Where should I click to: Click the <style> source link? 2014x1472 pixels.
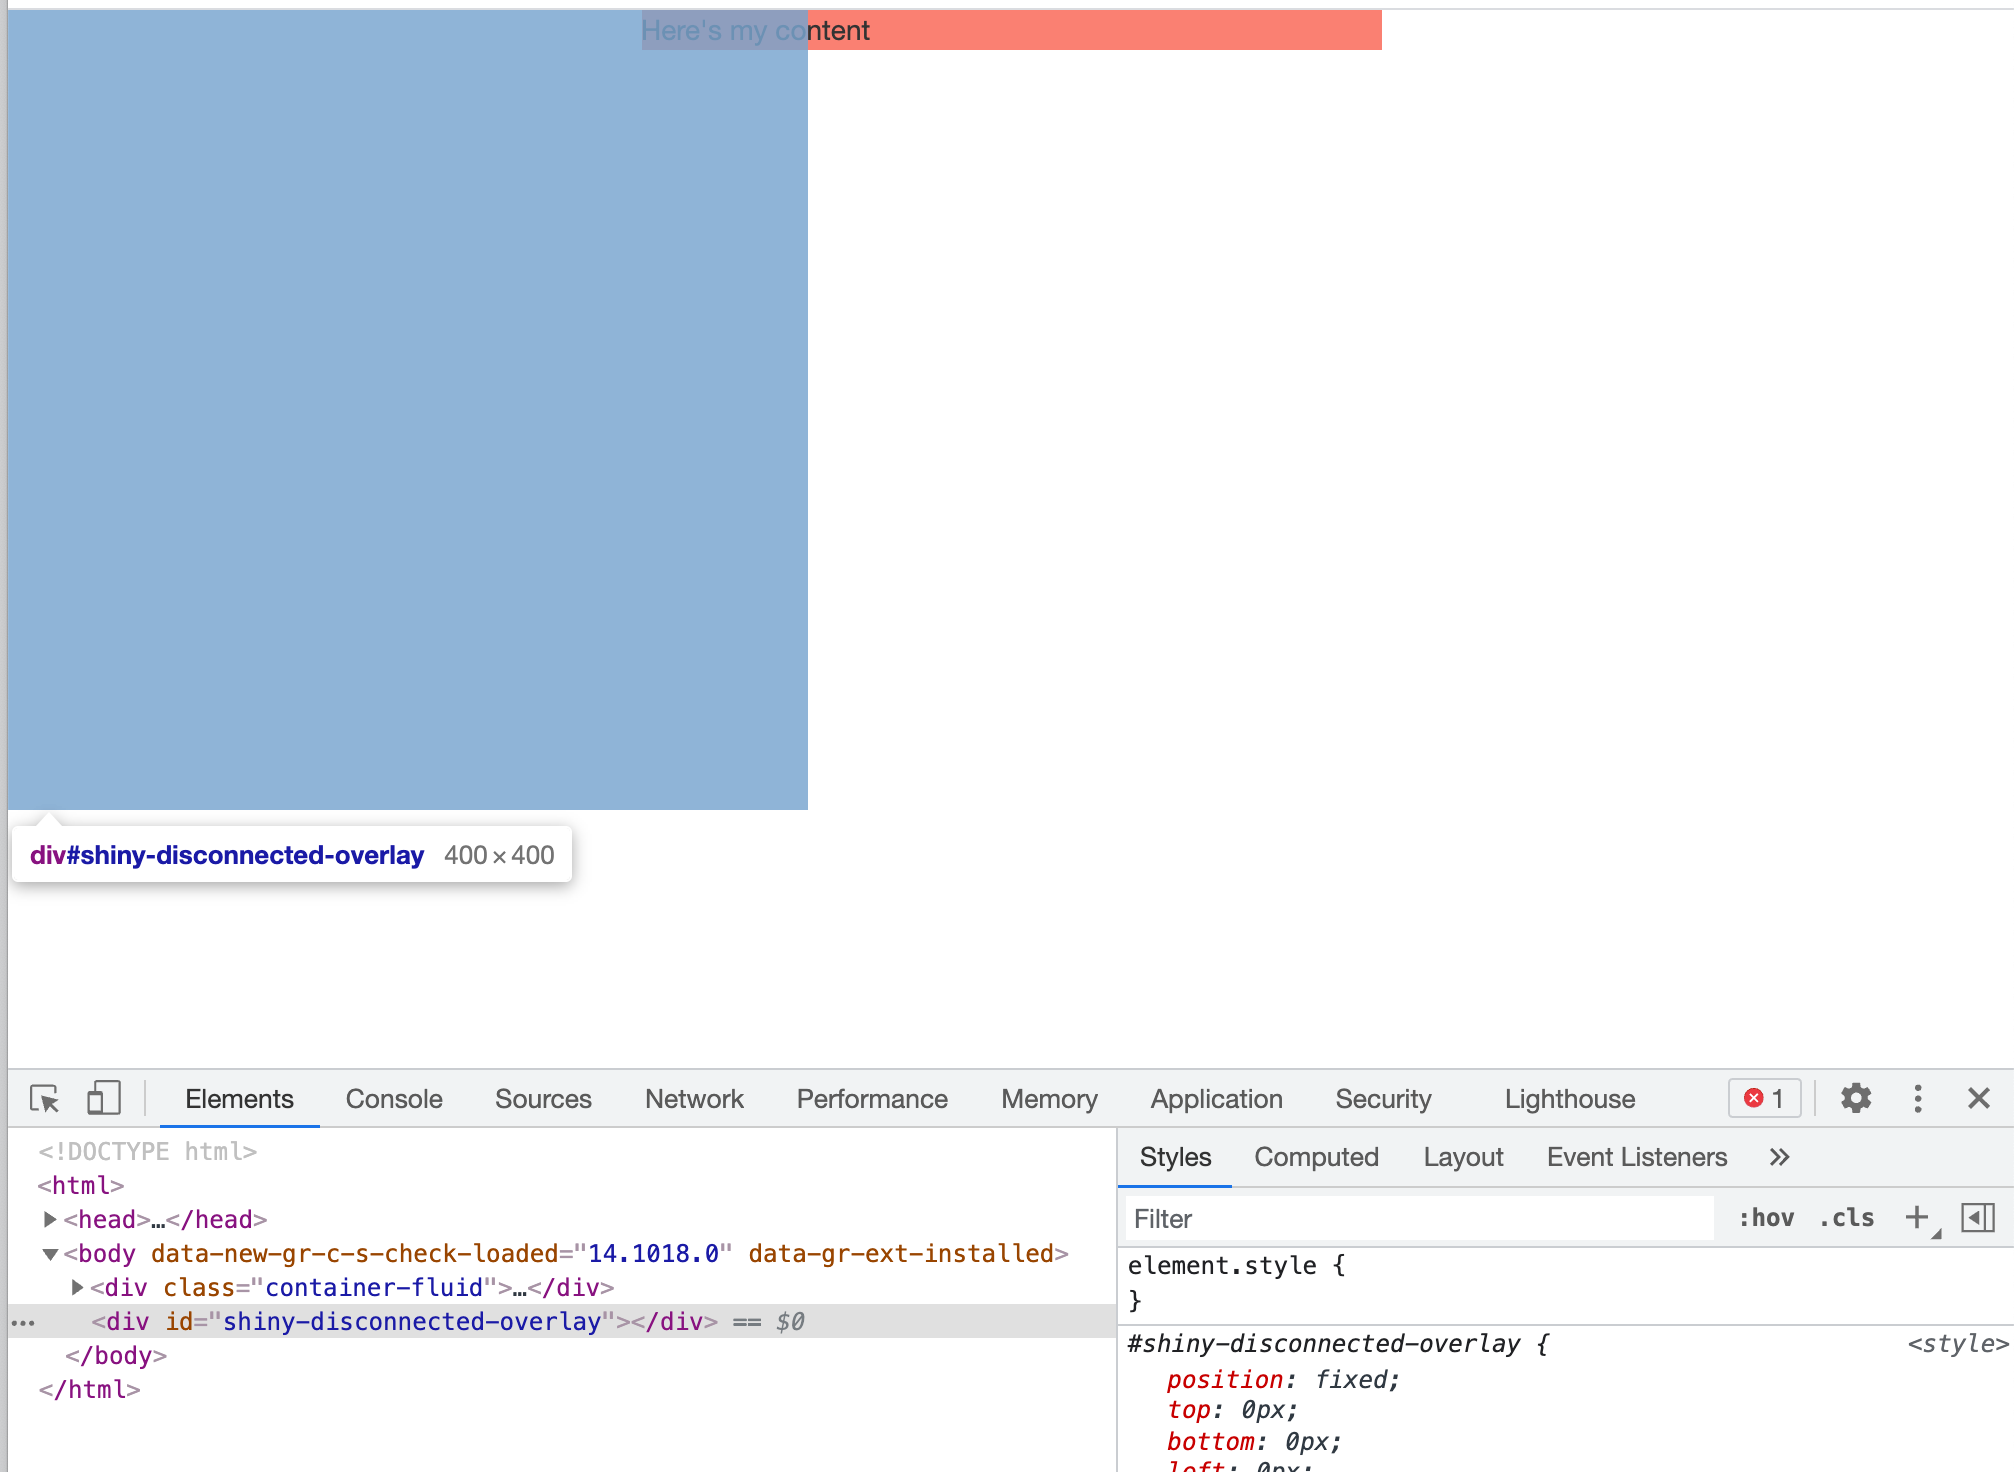(x=1957, y=1343)
